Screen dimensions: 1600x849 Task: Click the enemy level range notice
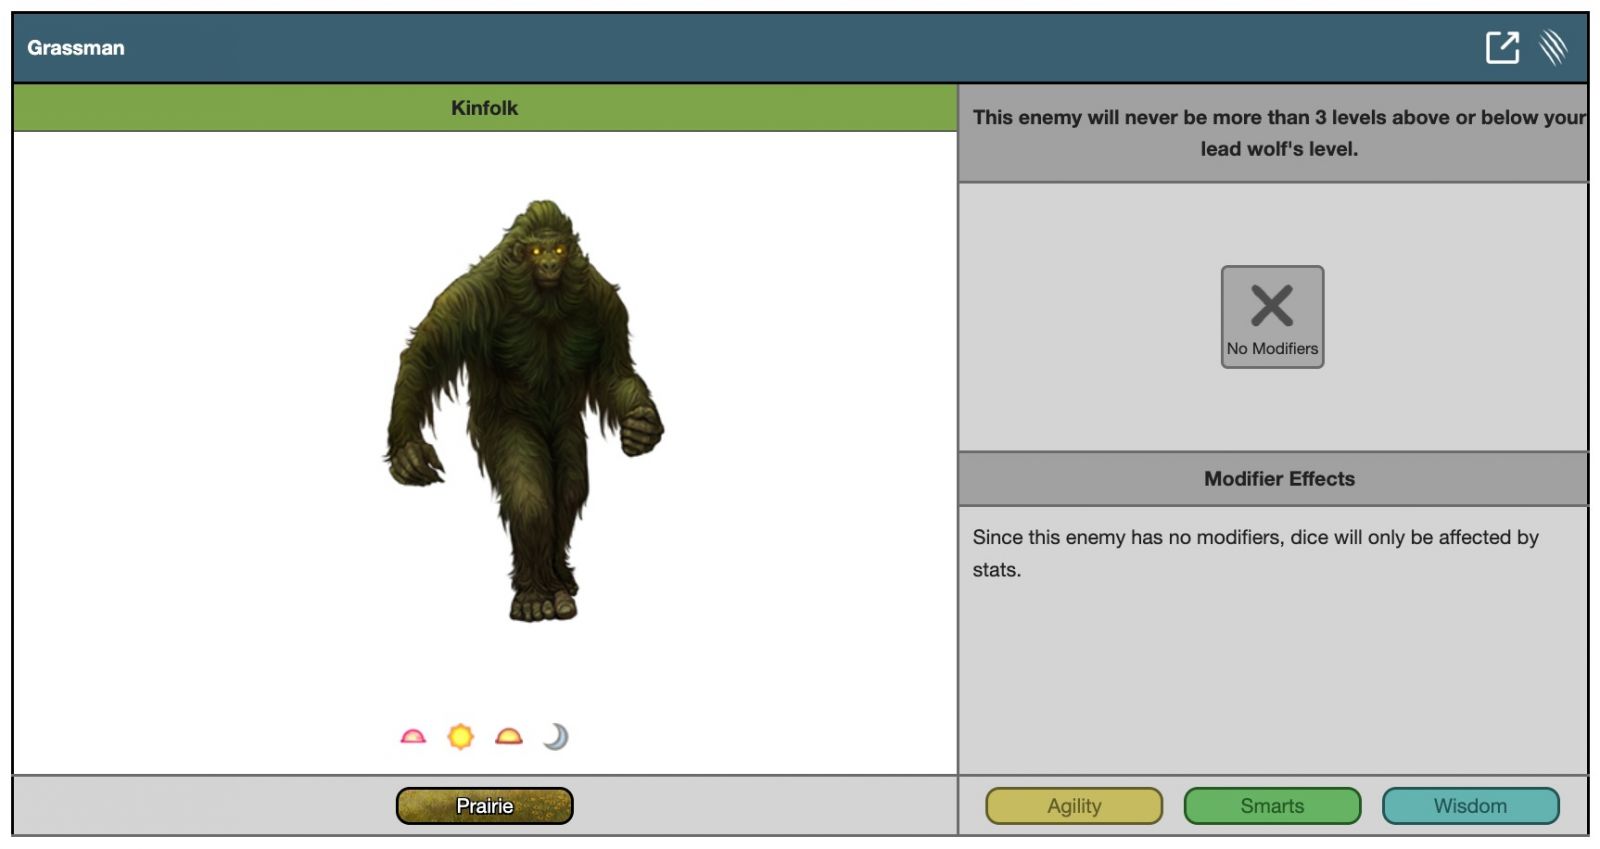coord(1278,133)
